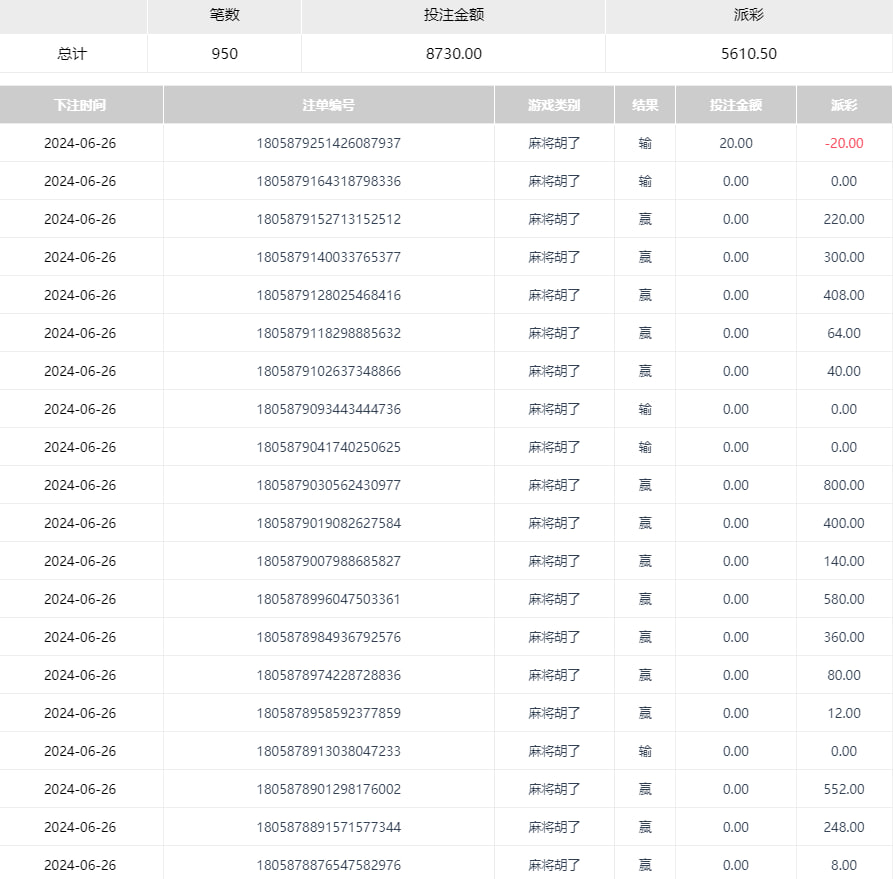Click the total bet amount 8730.00
Viewport: 893px width, 879px height.
click(453, 54)
